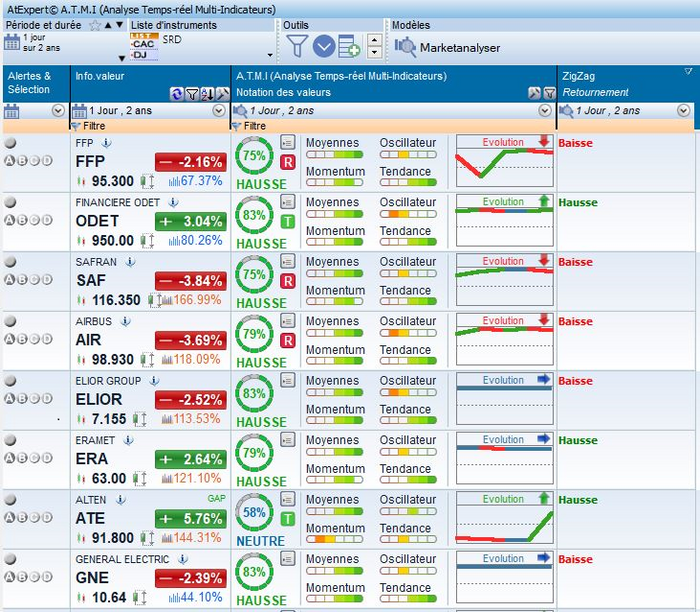Screen dimensions: 700x612
Task: Select list D for the ELIOR row
Action: click(x=47, y=398)
